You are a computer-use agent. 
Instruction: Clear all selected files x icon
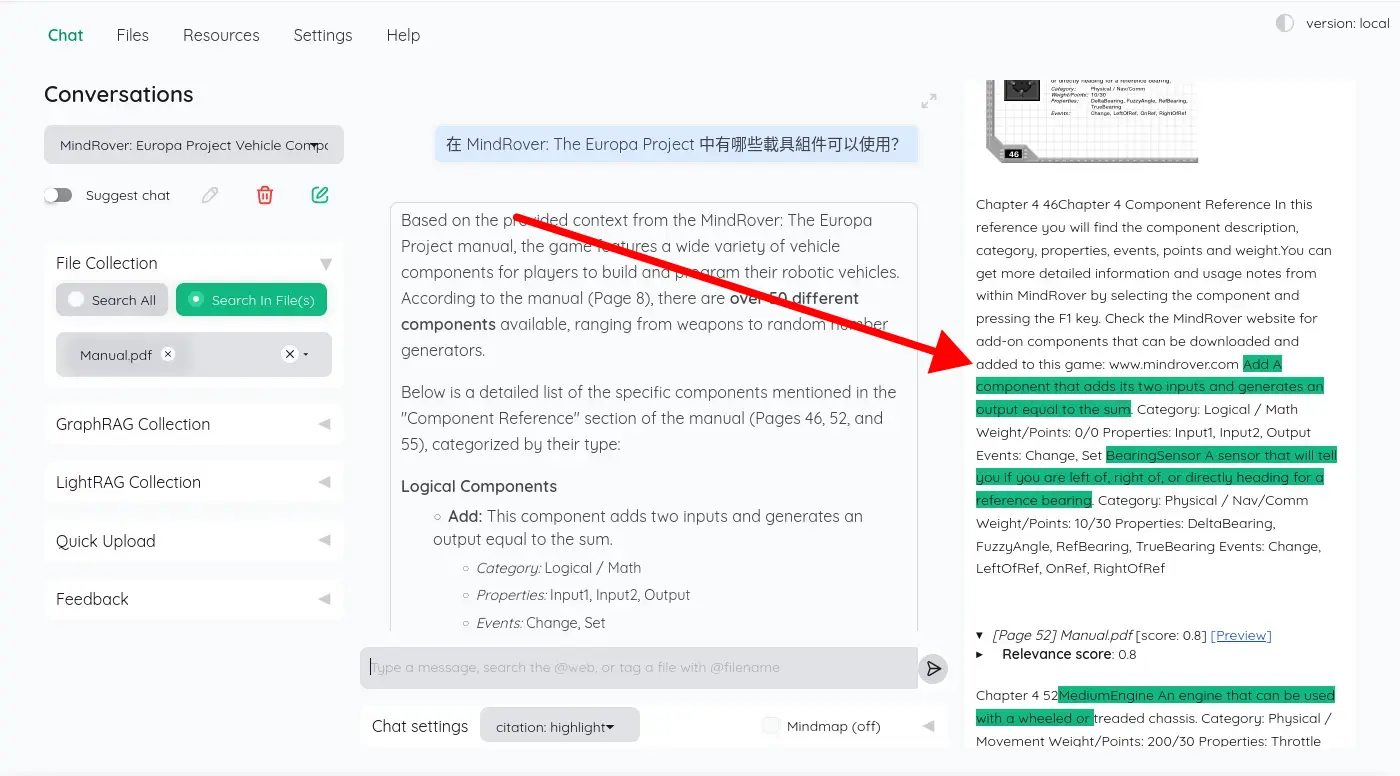click(289, 354)
